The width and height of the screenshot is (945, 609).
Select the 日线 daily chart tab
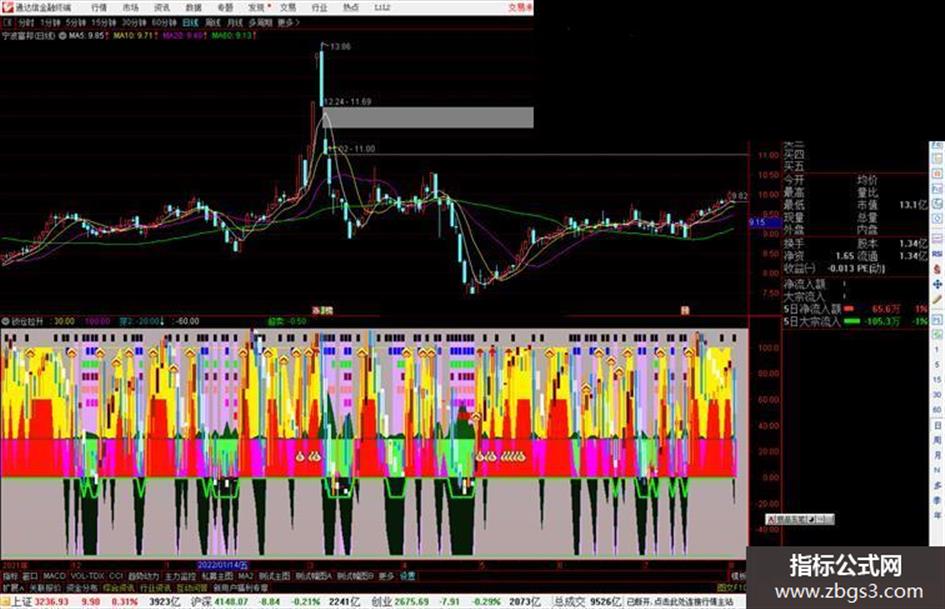click(190, 22)
